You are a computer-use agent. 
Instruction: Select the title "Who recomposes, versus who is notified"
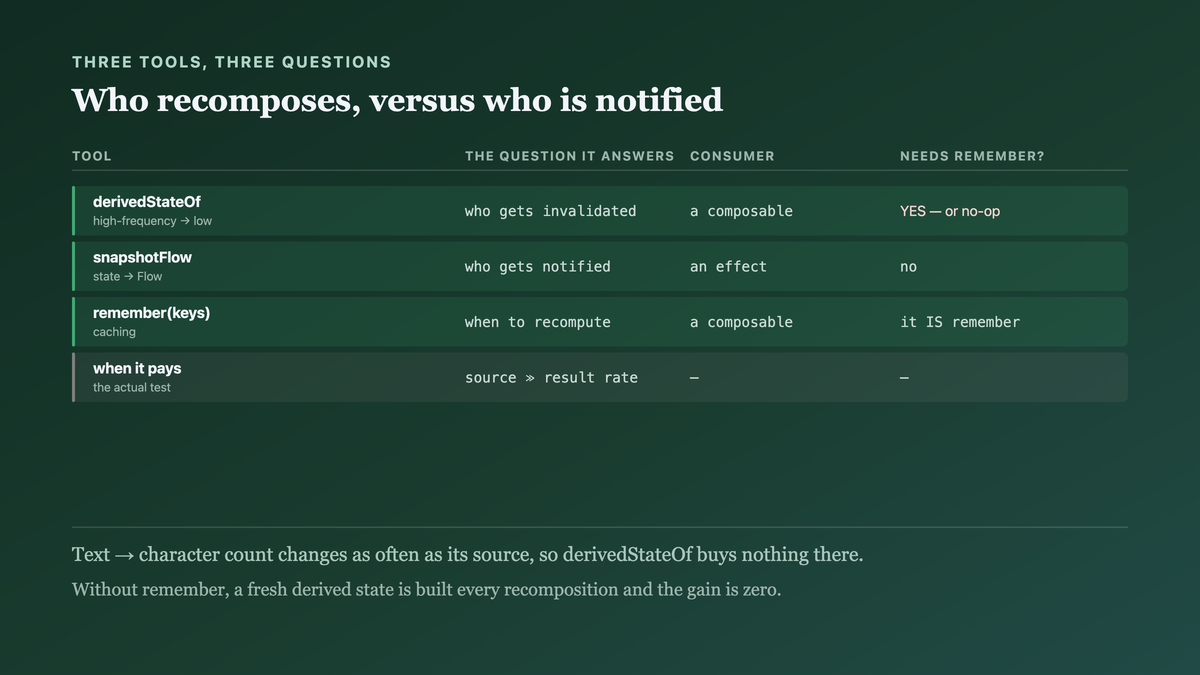pos(397,100)
